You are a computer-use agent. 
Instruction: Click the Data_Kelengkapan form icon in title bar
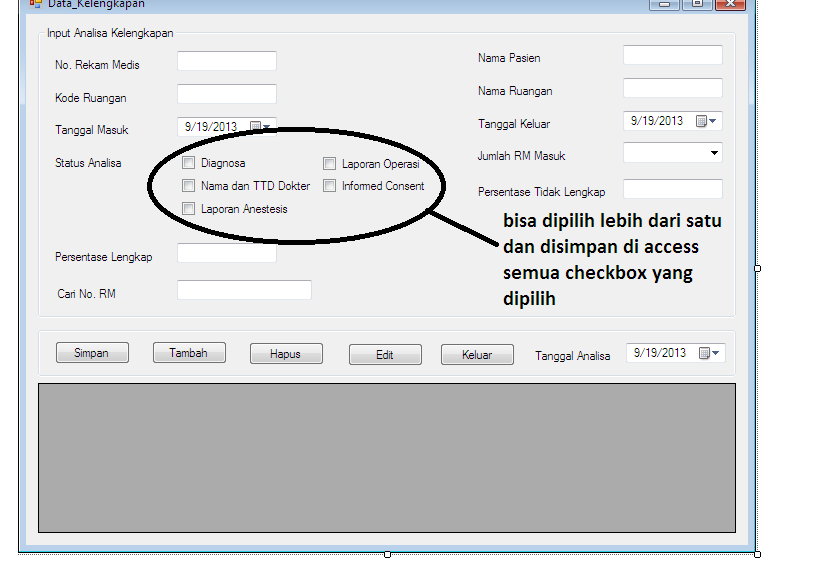[x=36, y=4]
